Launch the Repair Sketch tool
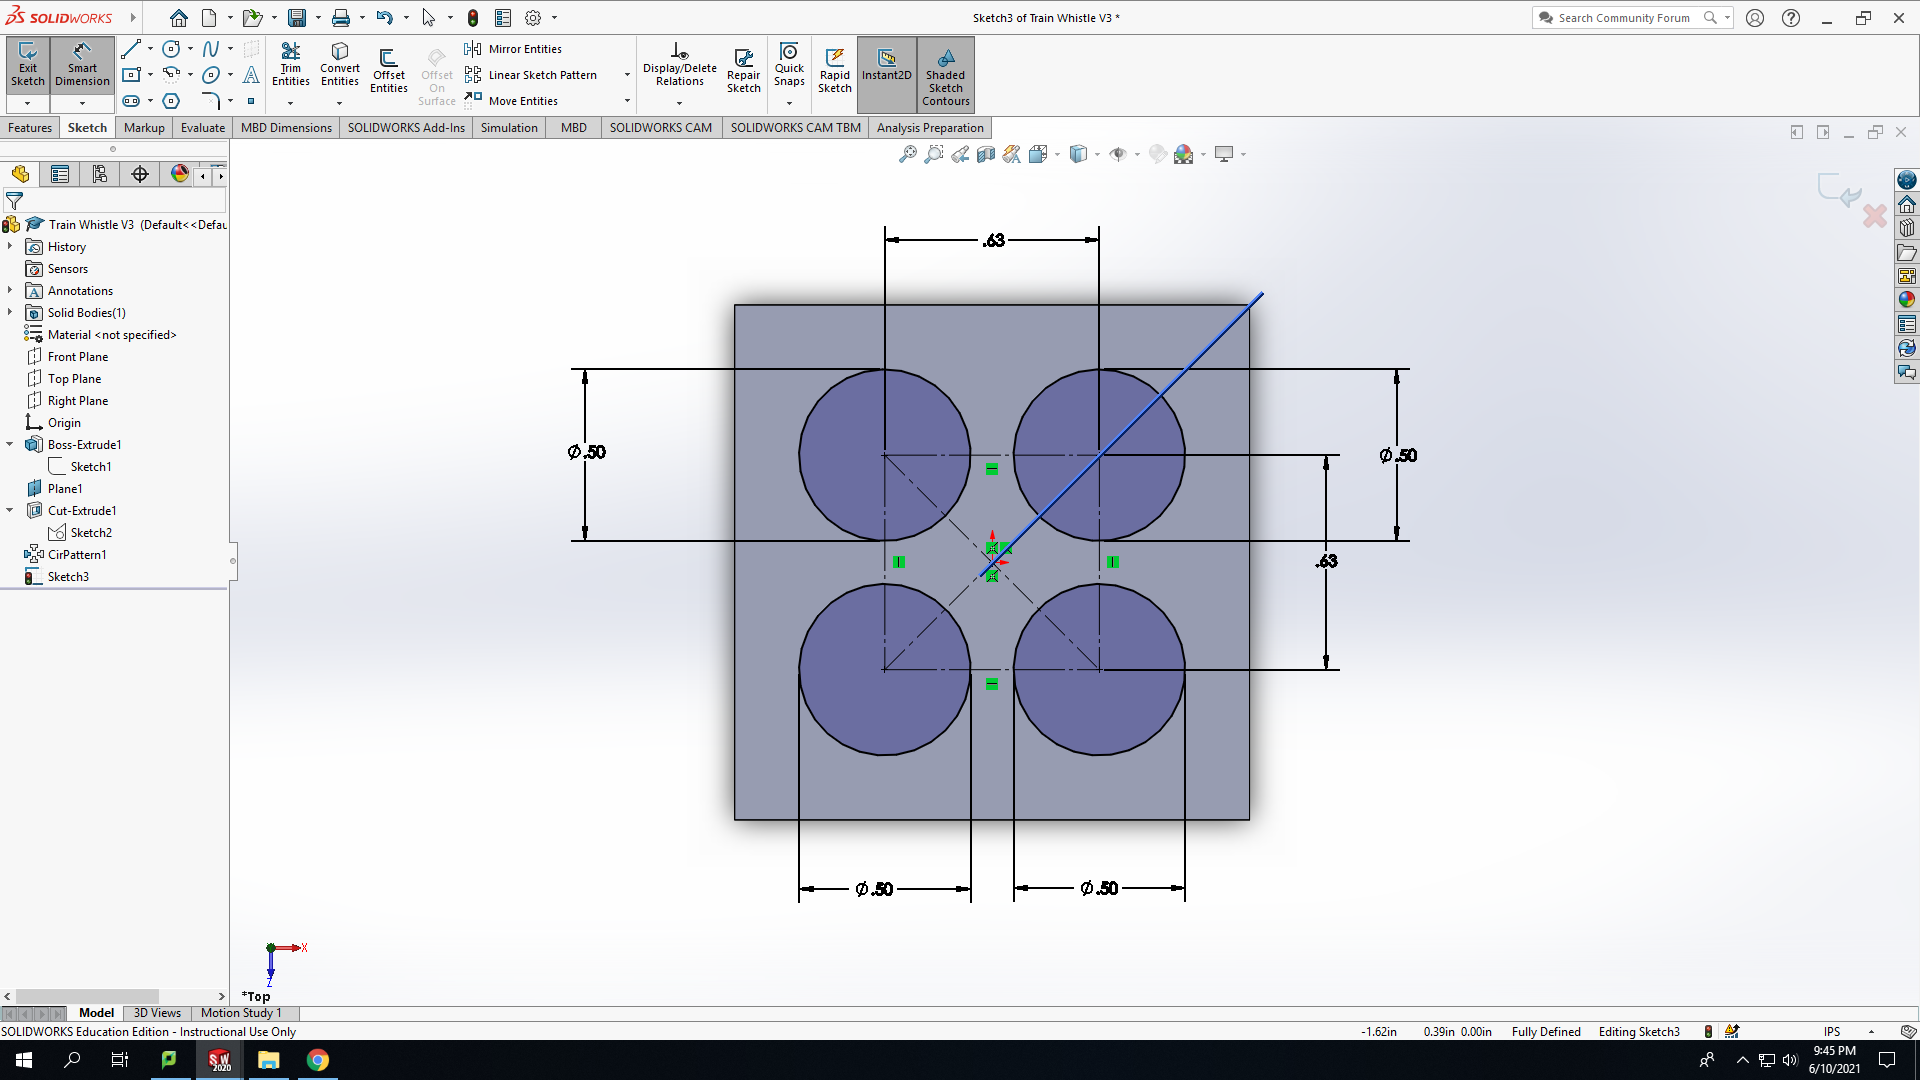1920x1080 pixels. [743, 70]
